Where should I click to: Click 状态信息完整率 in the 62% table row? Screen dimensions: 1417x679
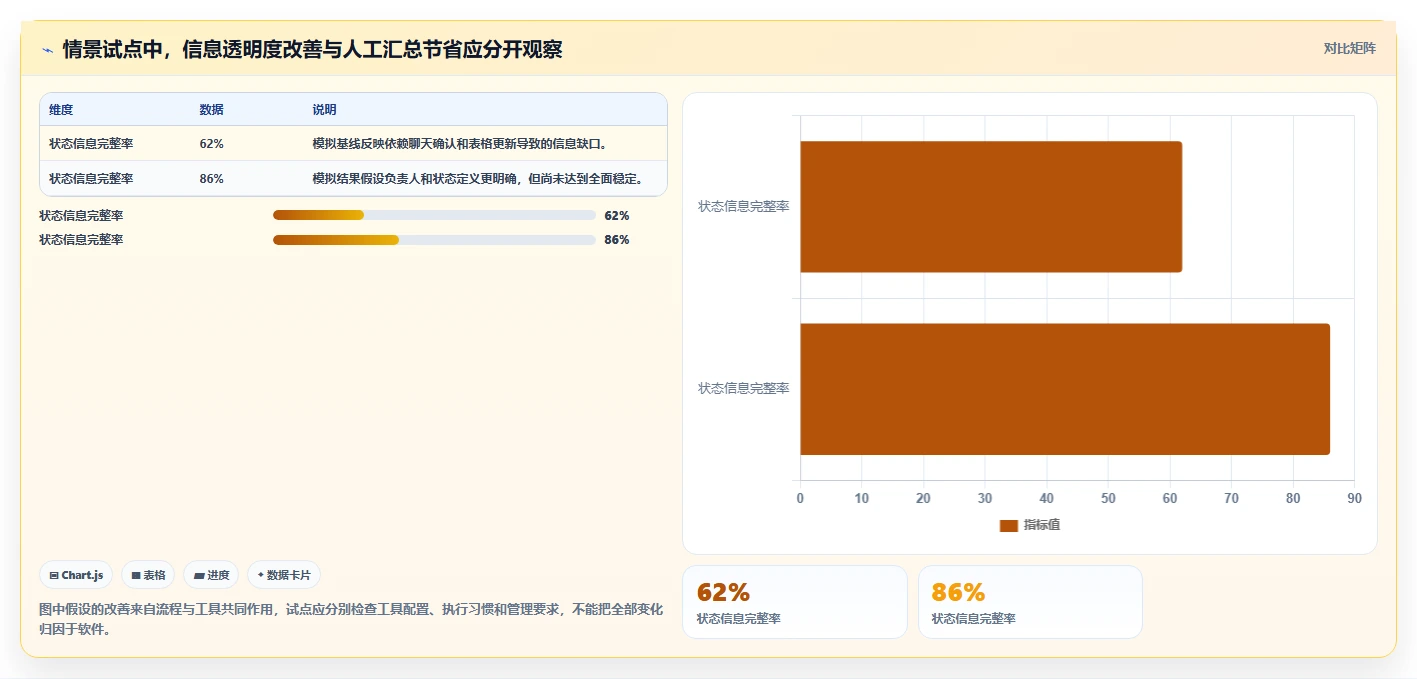91,144
